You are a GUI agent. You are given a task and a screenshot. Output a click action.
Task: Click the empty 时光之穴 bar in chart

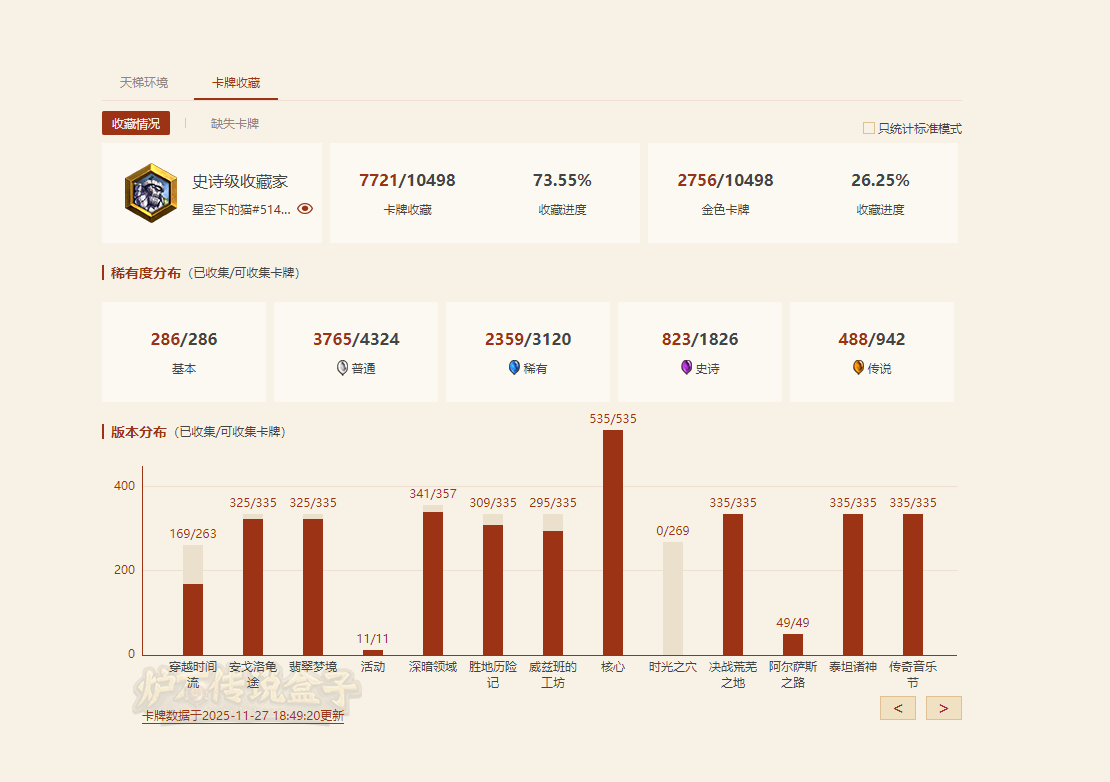(x=673, y=598)
